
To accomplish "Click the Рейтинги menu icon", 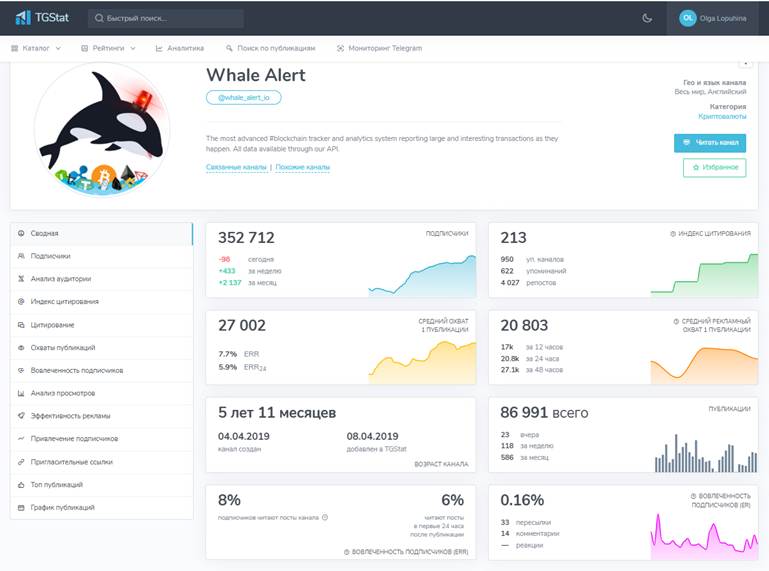I will pyautogui.click(x=84, y=48).
